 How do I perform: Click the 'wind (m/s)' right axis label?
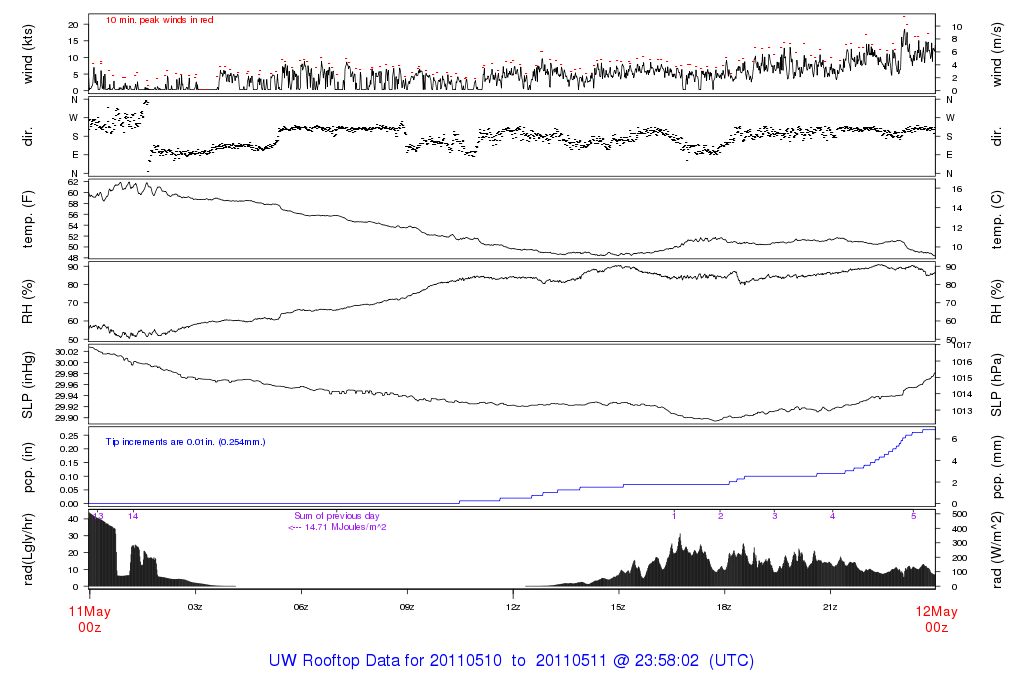point(997,52)
